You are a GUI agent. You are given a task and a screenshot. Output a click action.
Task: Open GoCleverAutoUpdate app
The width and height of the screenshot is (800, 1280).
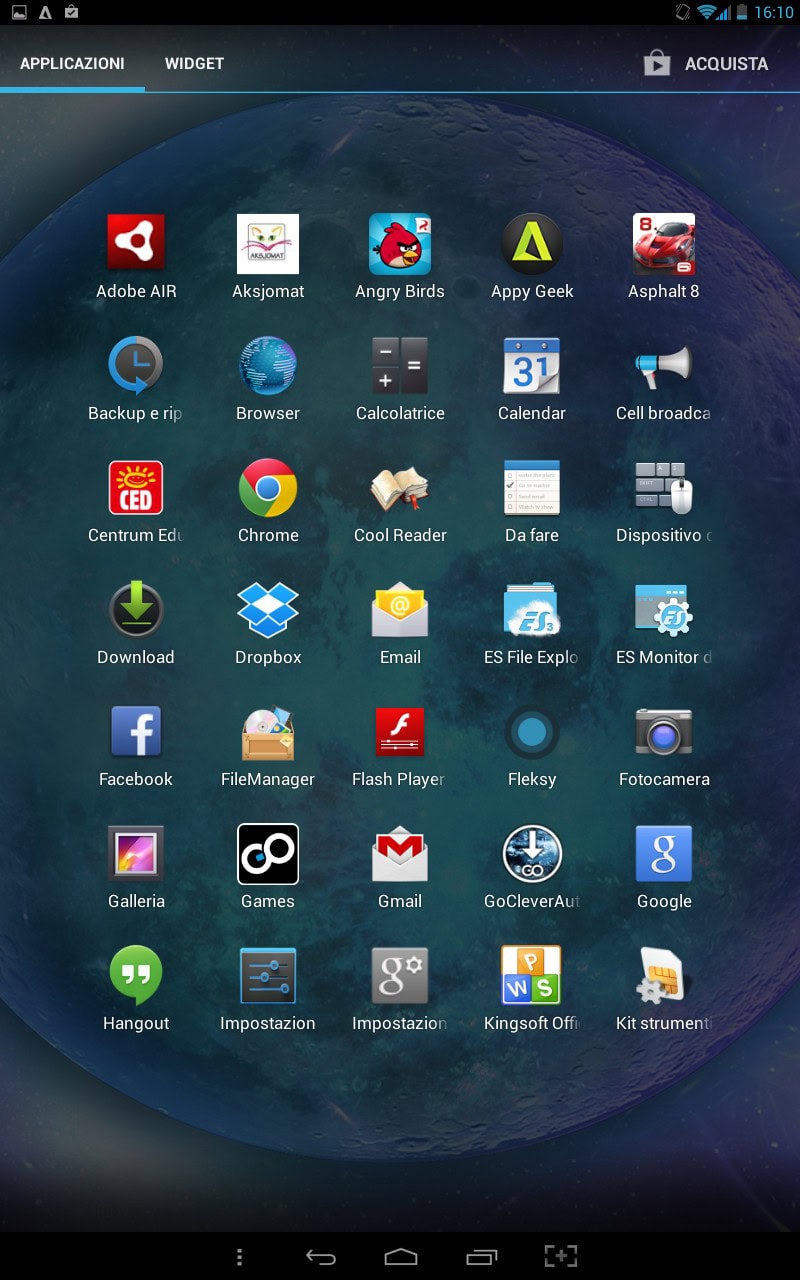(x=532, y=868)
